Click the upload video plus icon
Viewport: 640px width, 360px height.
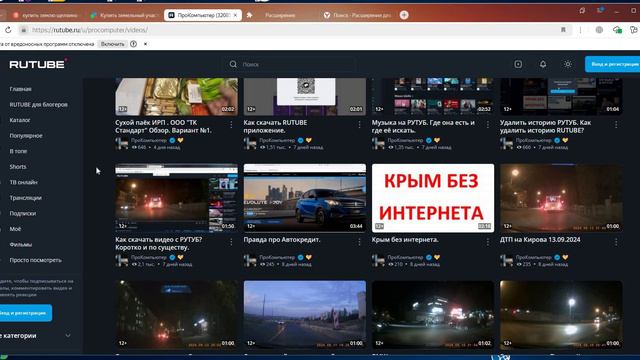[518, 64]
